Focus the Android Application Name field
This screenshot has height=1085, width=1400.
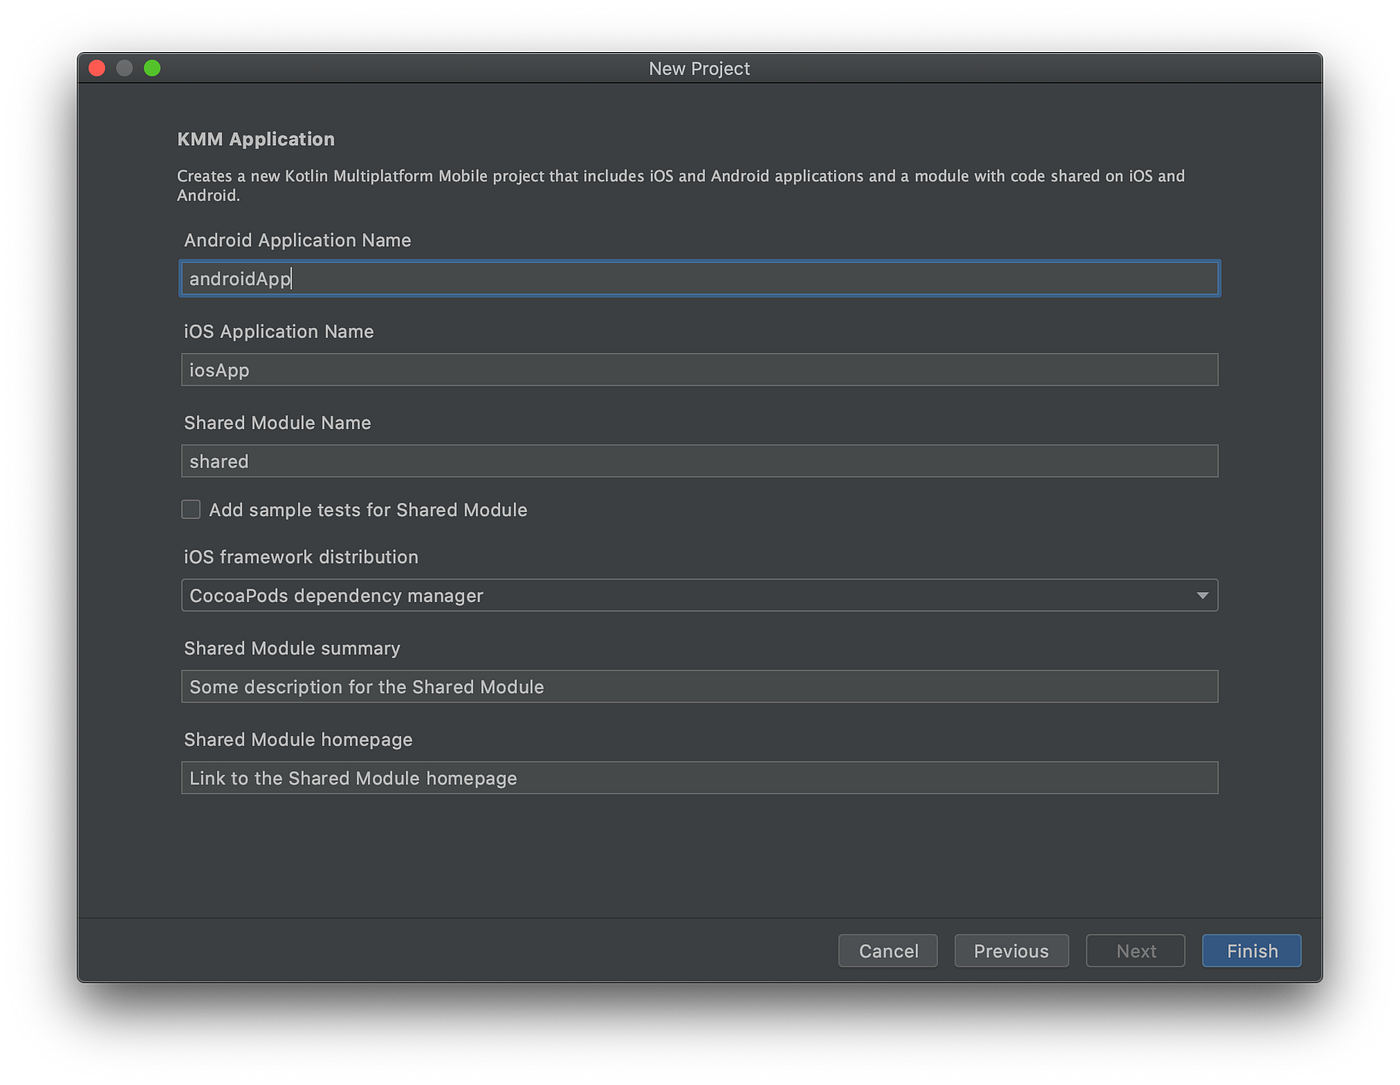click(x=699, y=278)
